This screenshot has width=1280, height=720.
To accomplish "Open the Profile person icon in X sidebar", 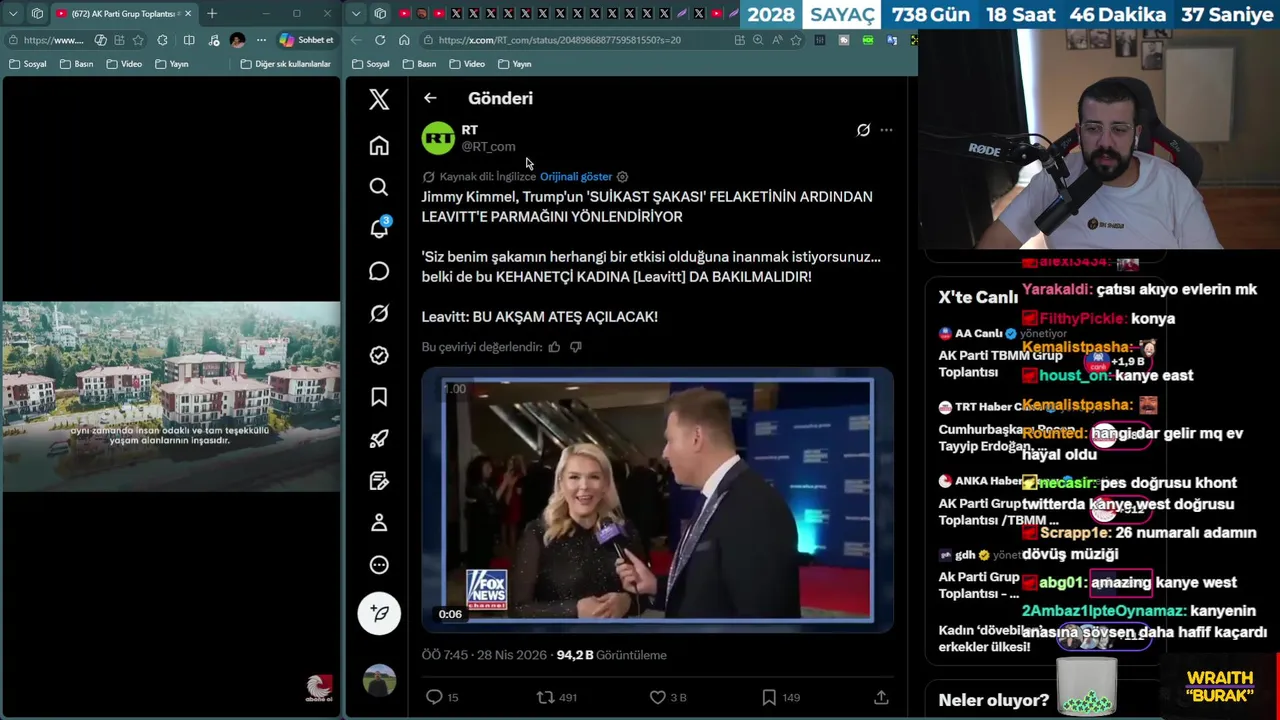I will 379,523.
